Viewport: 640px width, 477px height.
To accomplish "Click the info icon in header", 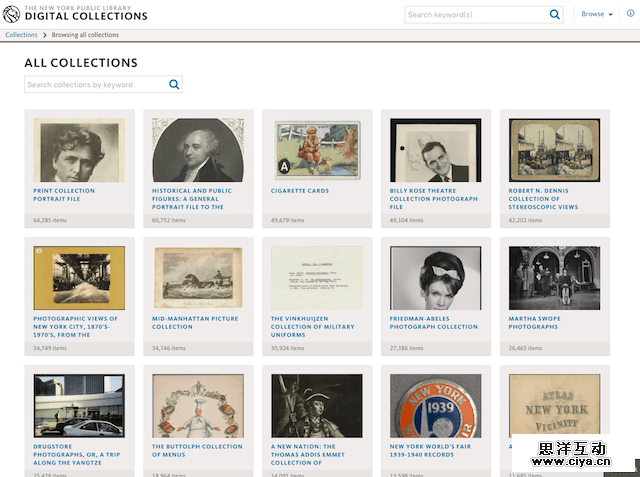I will (630, 14).
